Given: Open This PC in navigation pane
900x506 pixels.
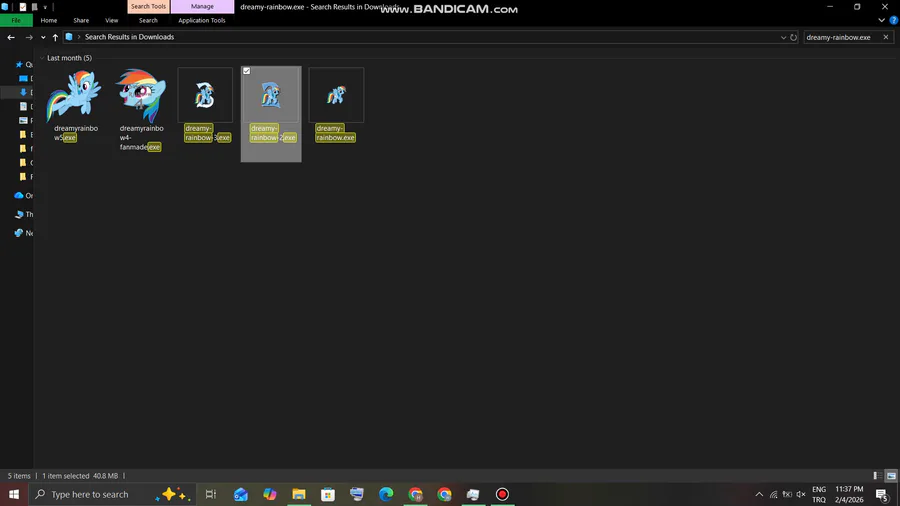Looking at the screenshot, I should 19,214.
